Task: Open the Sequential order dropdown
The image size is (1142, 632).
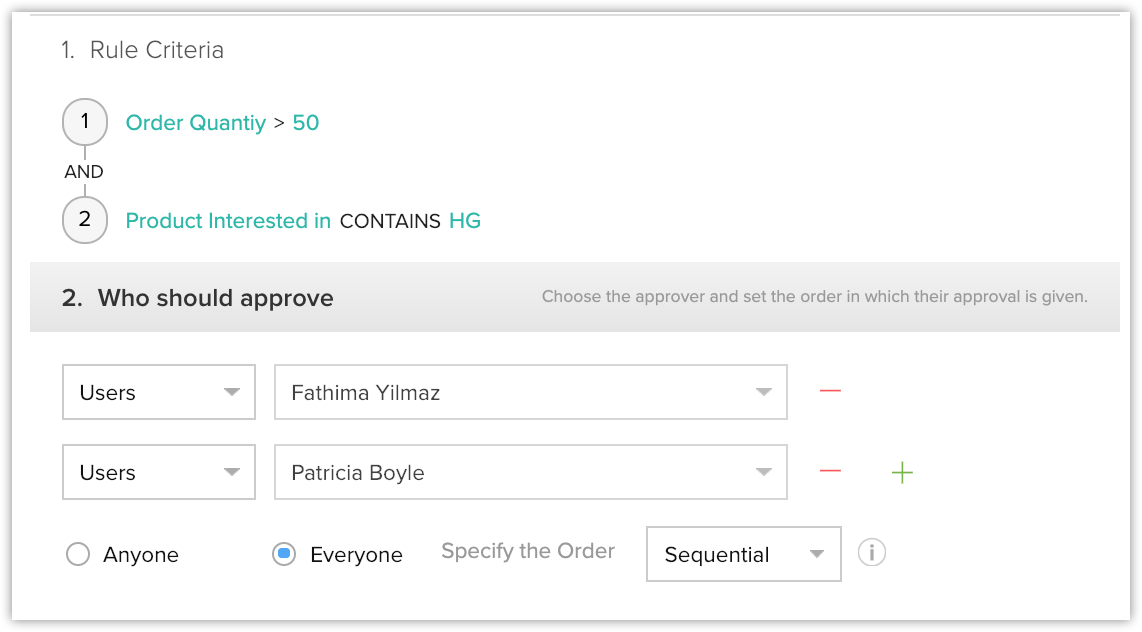Action: coord(744,554)
